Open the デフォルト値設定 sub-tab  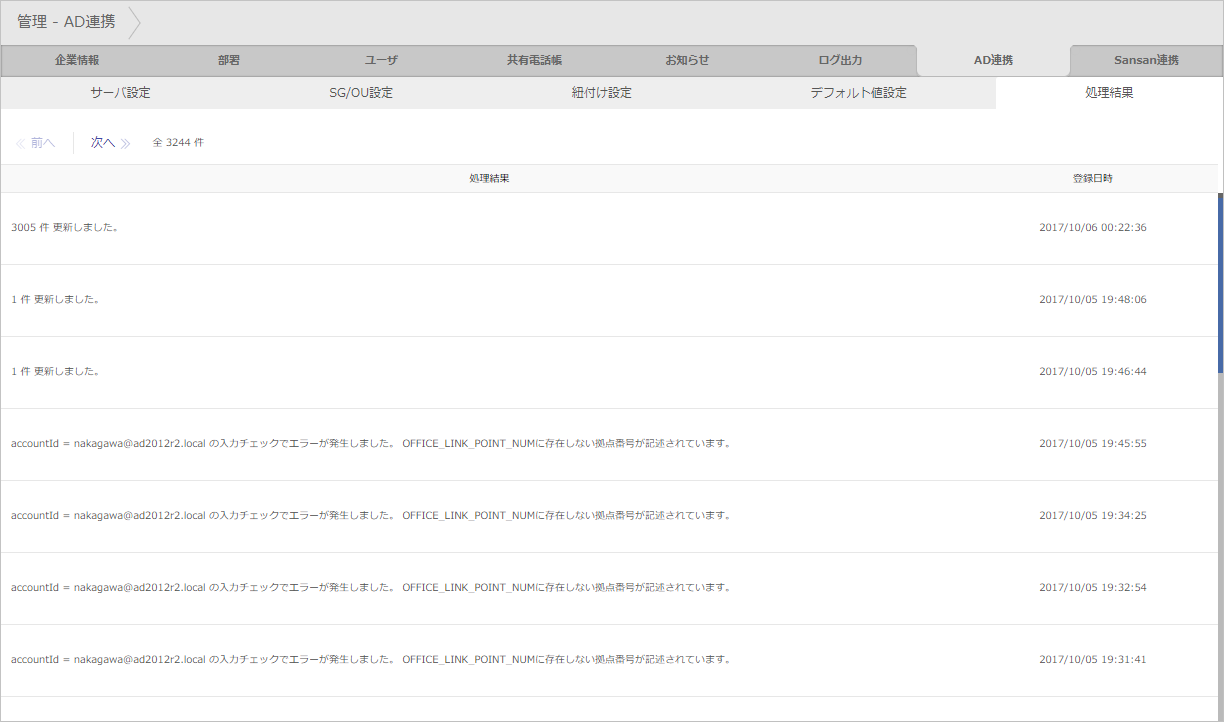point(858,93)
